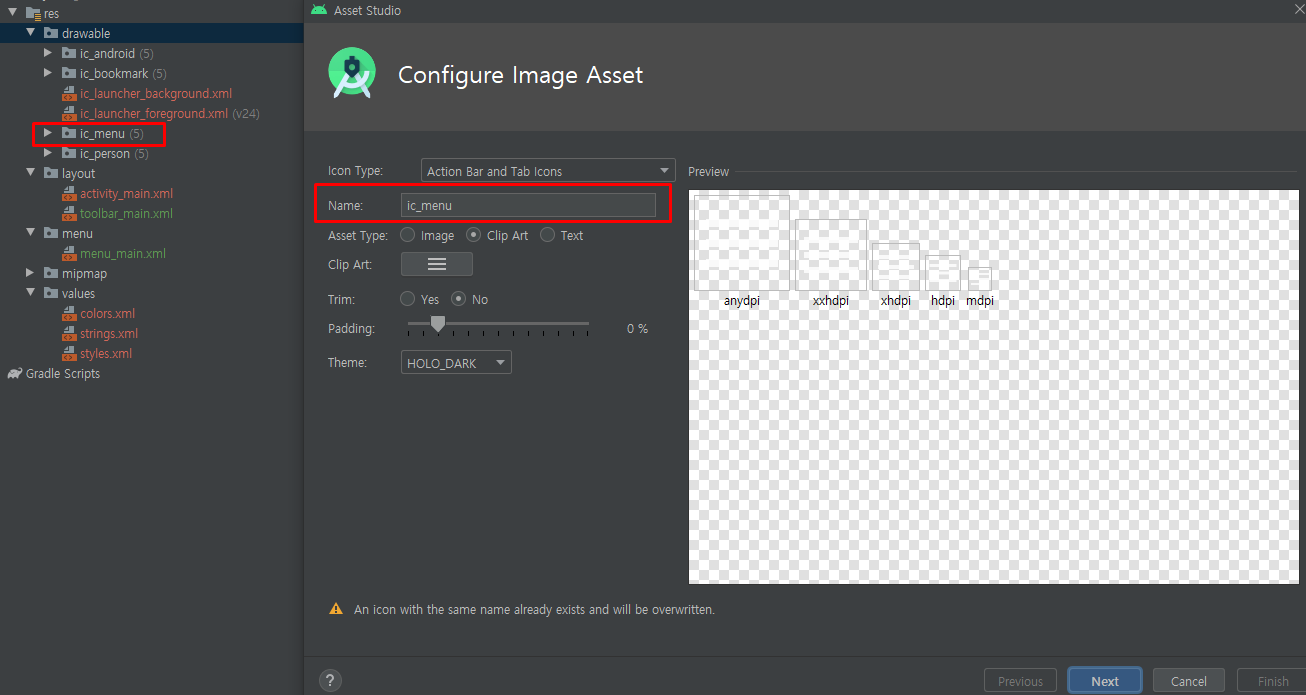This screenshot has width=1306, height=695.
Task: Adjust the Padding slider handle
Action: click(x=437, y=324)
